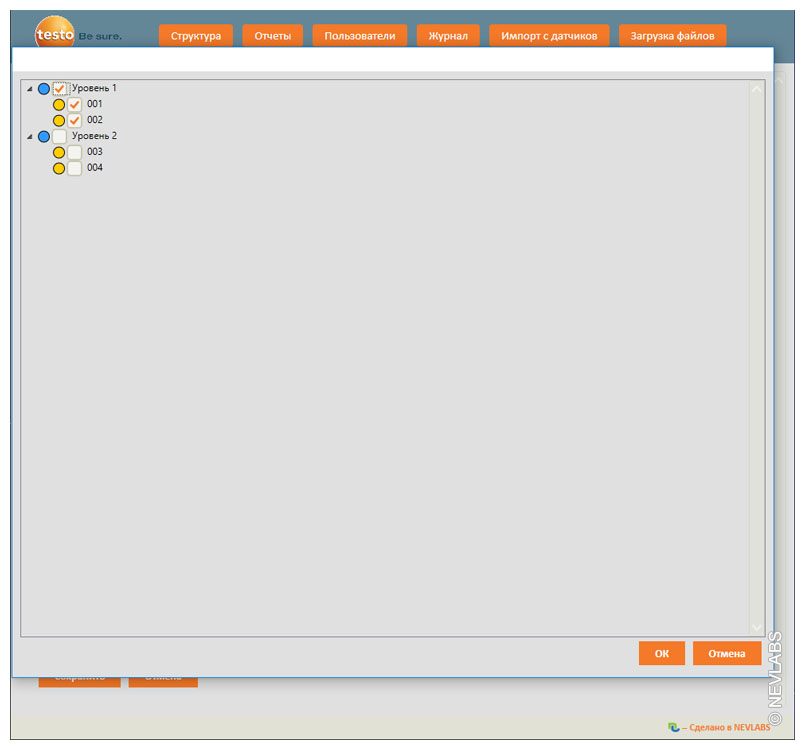Collapse the Уровень 1 tree node

(x=30, y=89)
